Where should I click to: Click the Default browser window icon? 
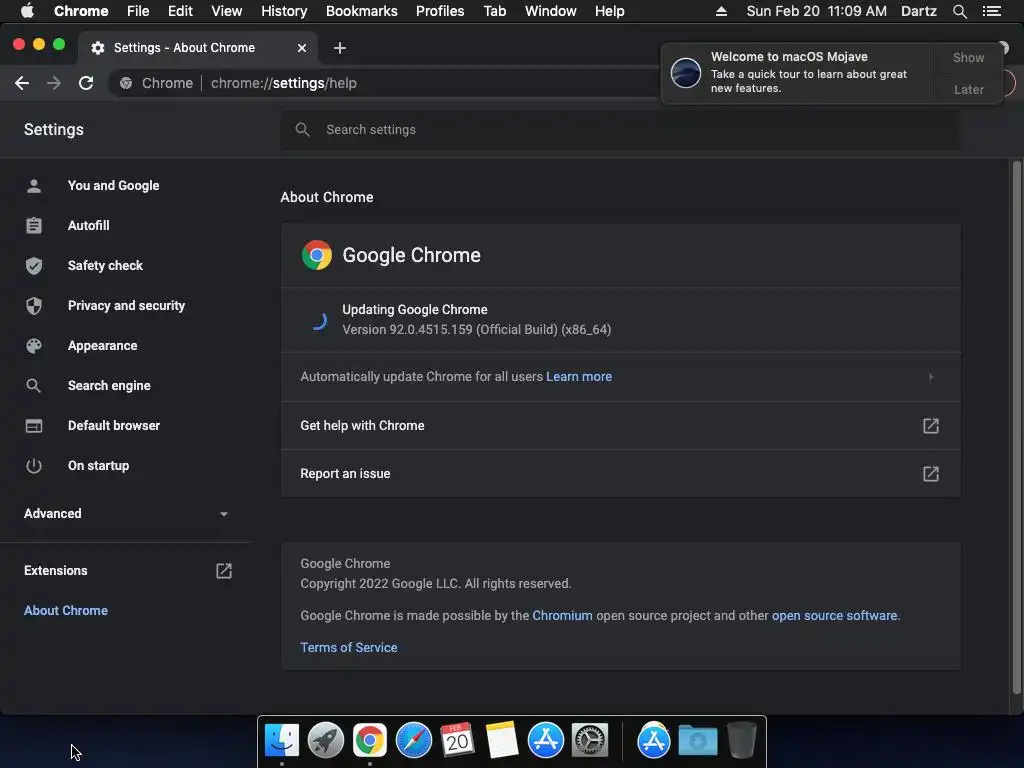34,426
